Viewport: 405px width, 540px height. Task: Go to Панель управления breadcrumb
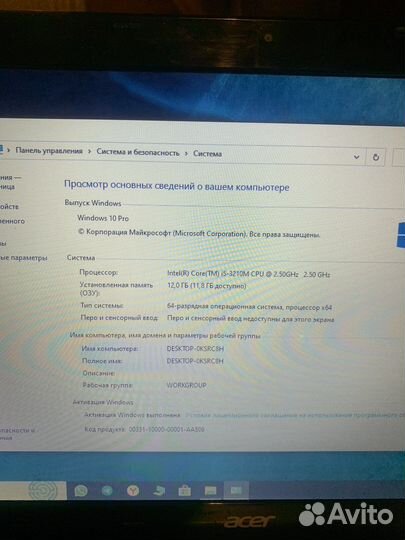tap(49, 151)
